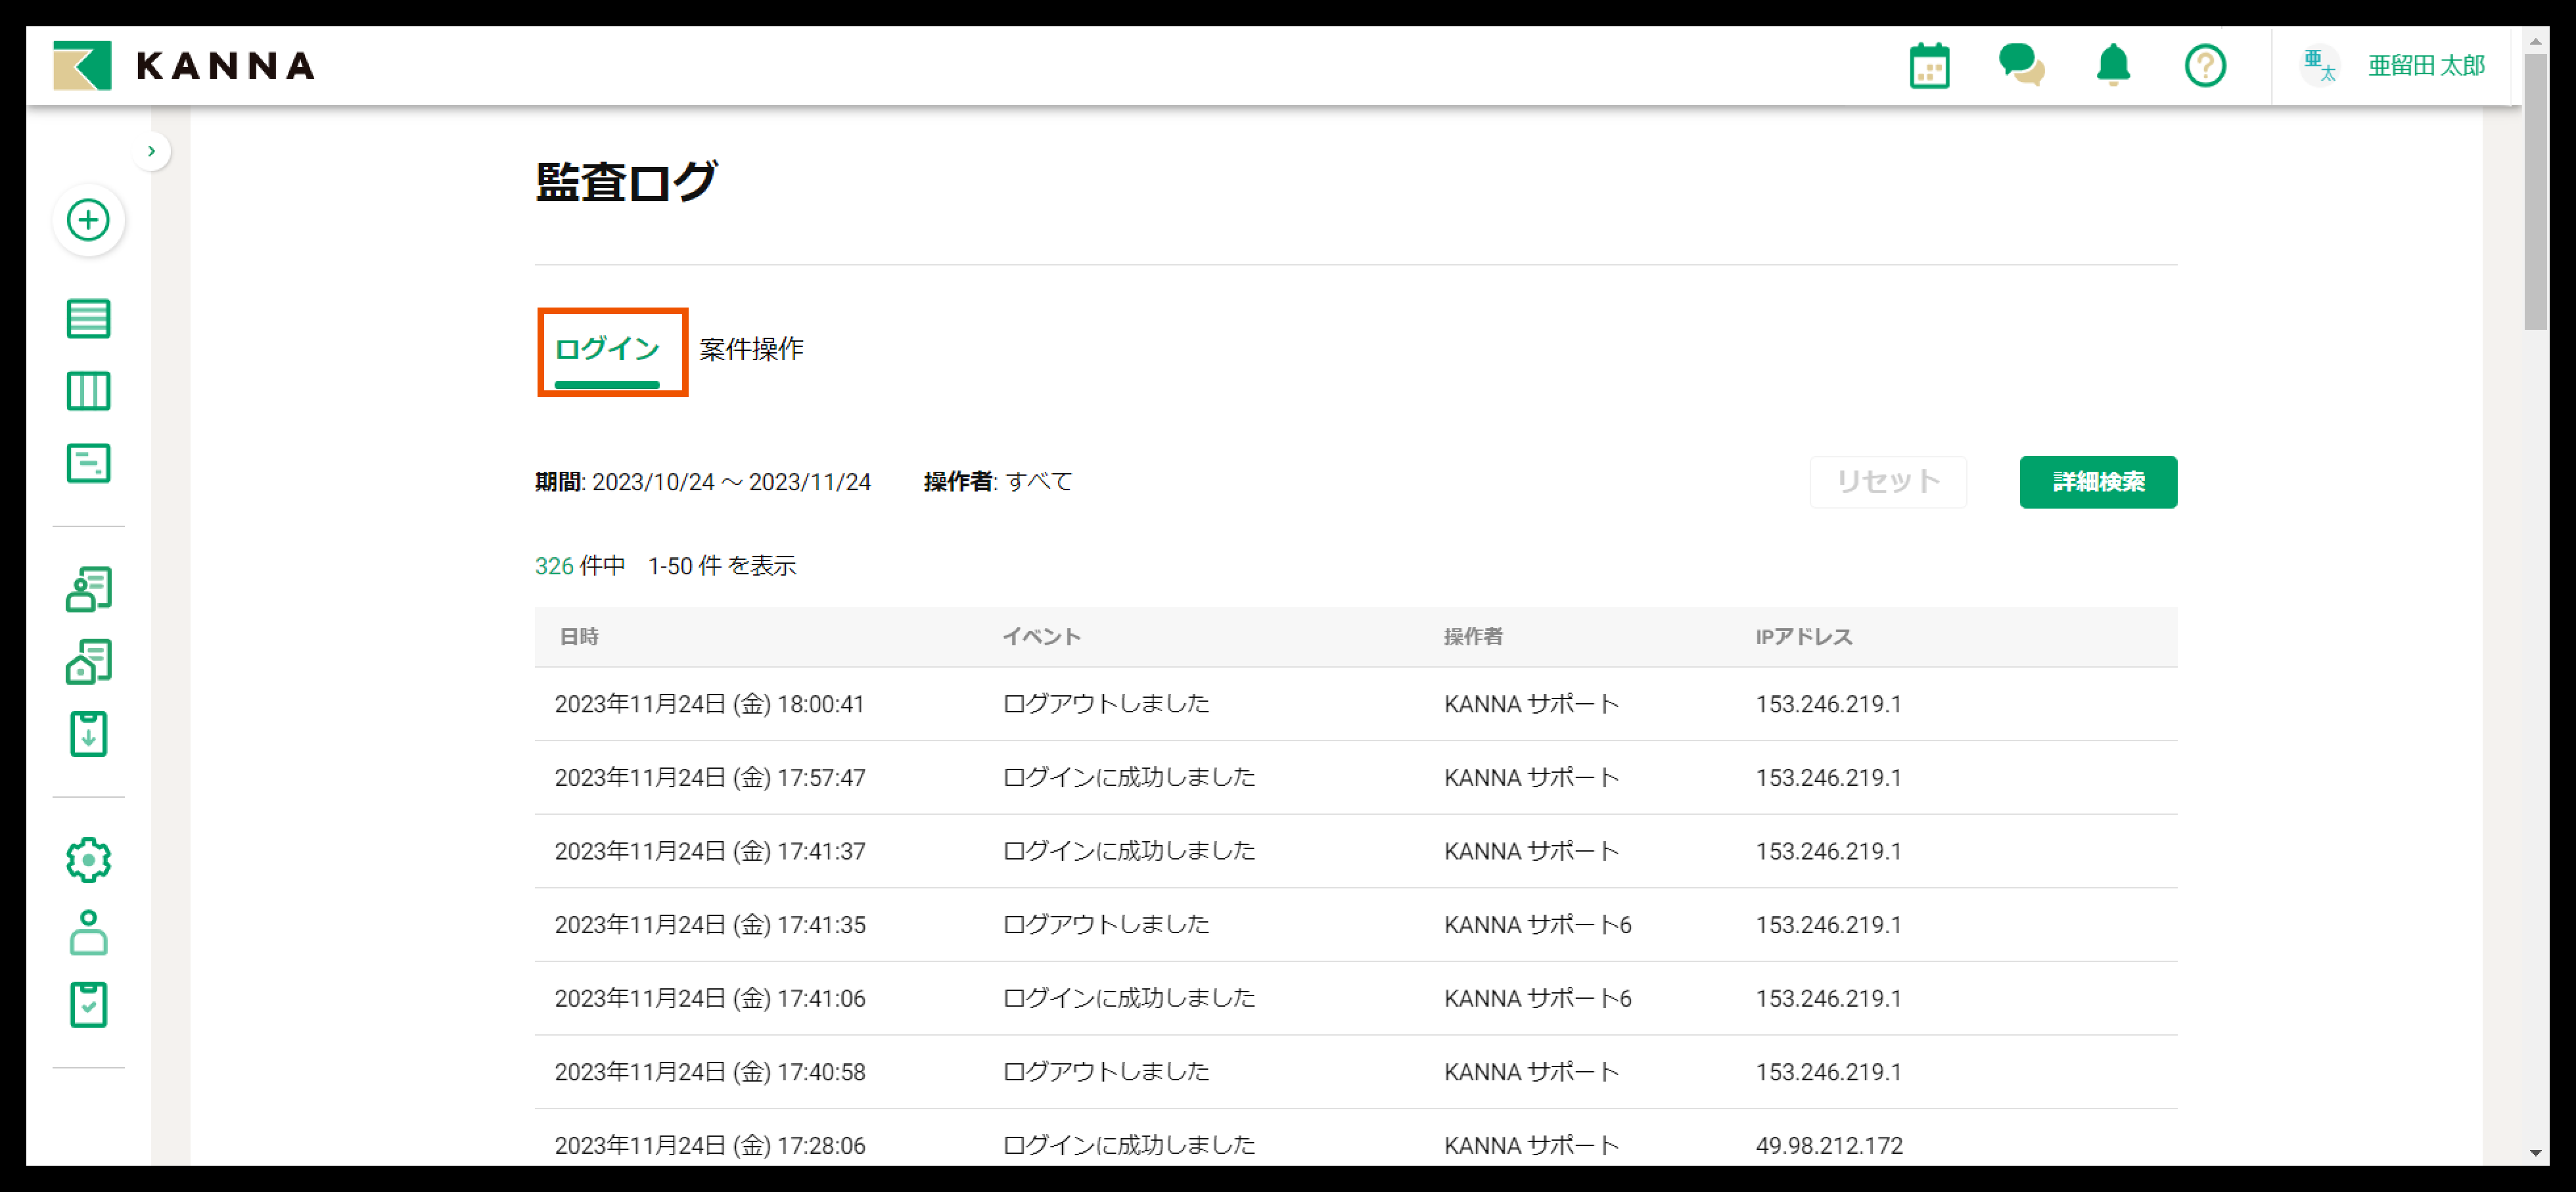Screen dimensions: 2576x1192
Task: Switch to the 案件操作 tab
Action: tap(751, 349)
